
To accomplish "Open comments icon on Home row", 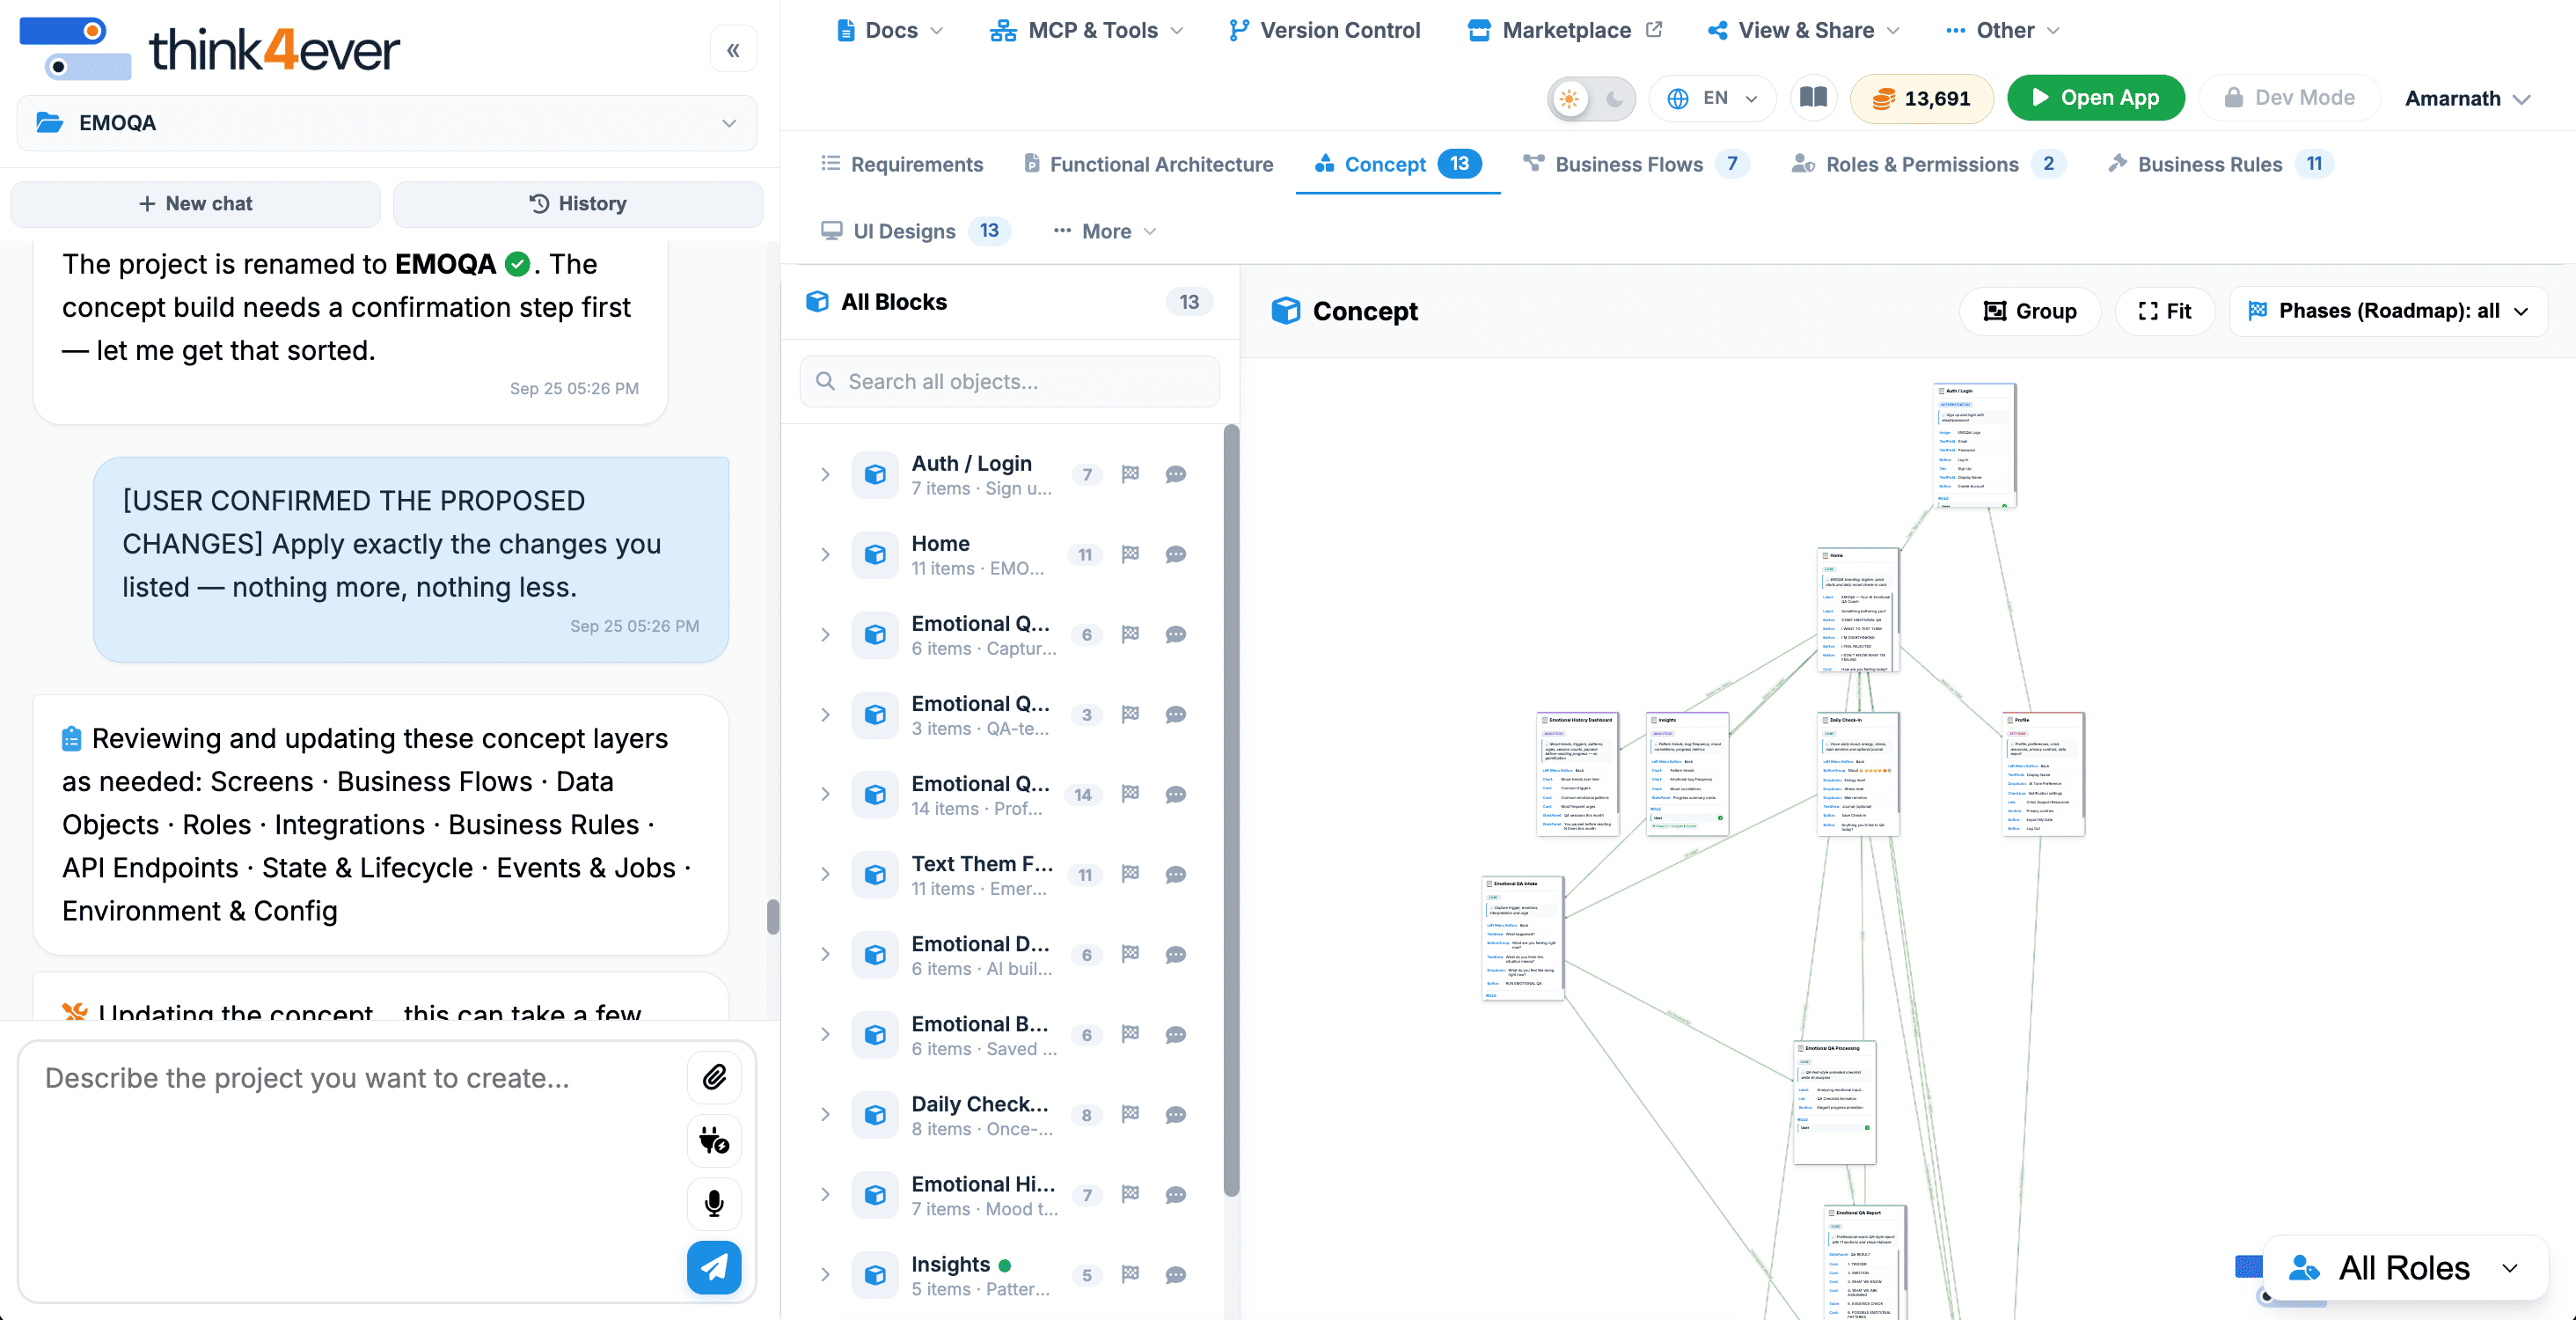I will click(x=1176, y=554).
